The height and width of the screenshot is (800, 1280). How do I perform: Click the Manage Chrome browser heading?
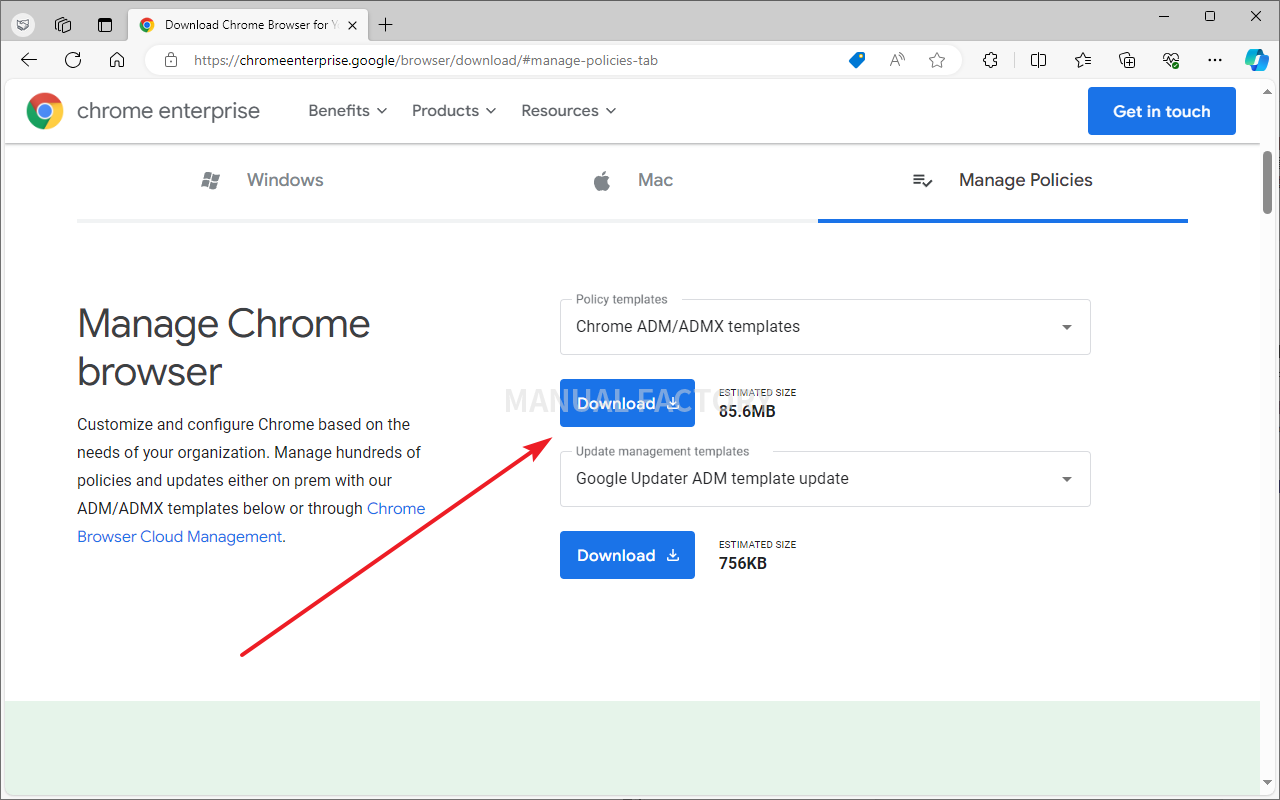coord(224,347)
